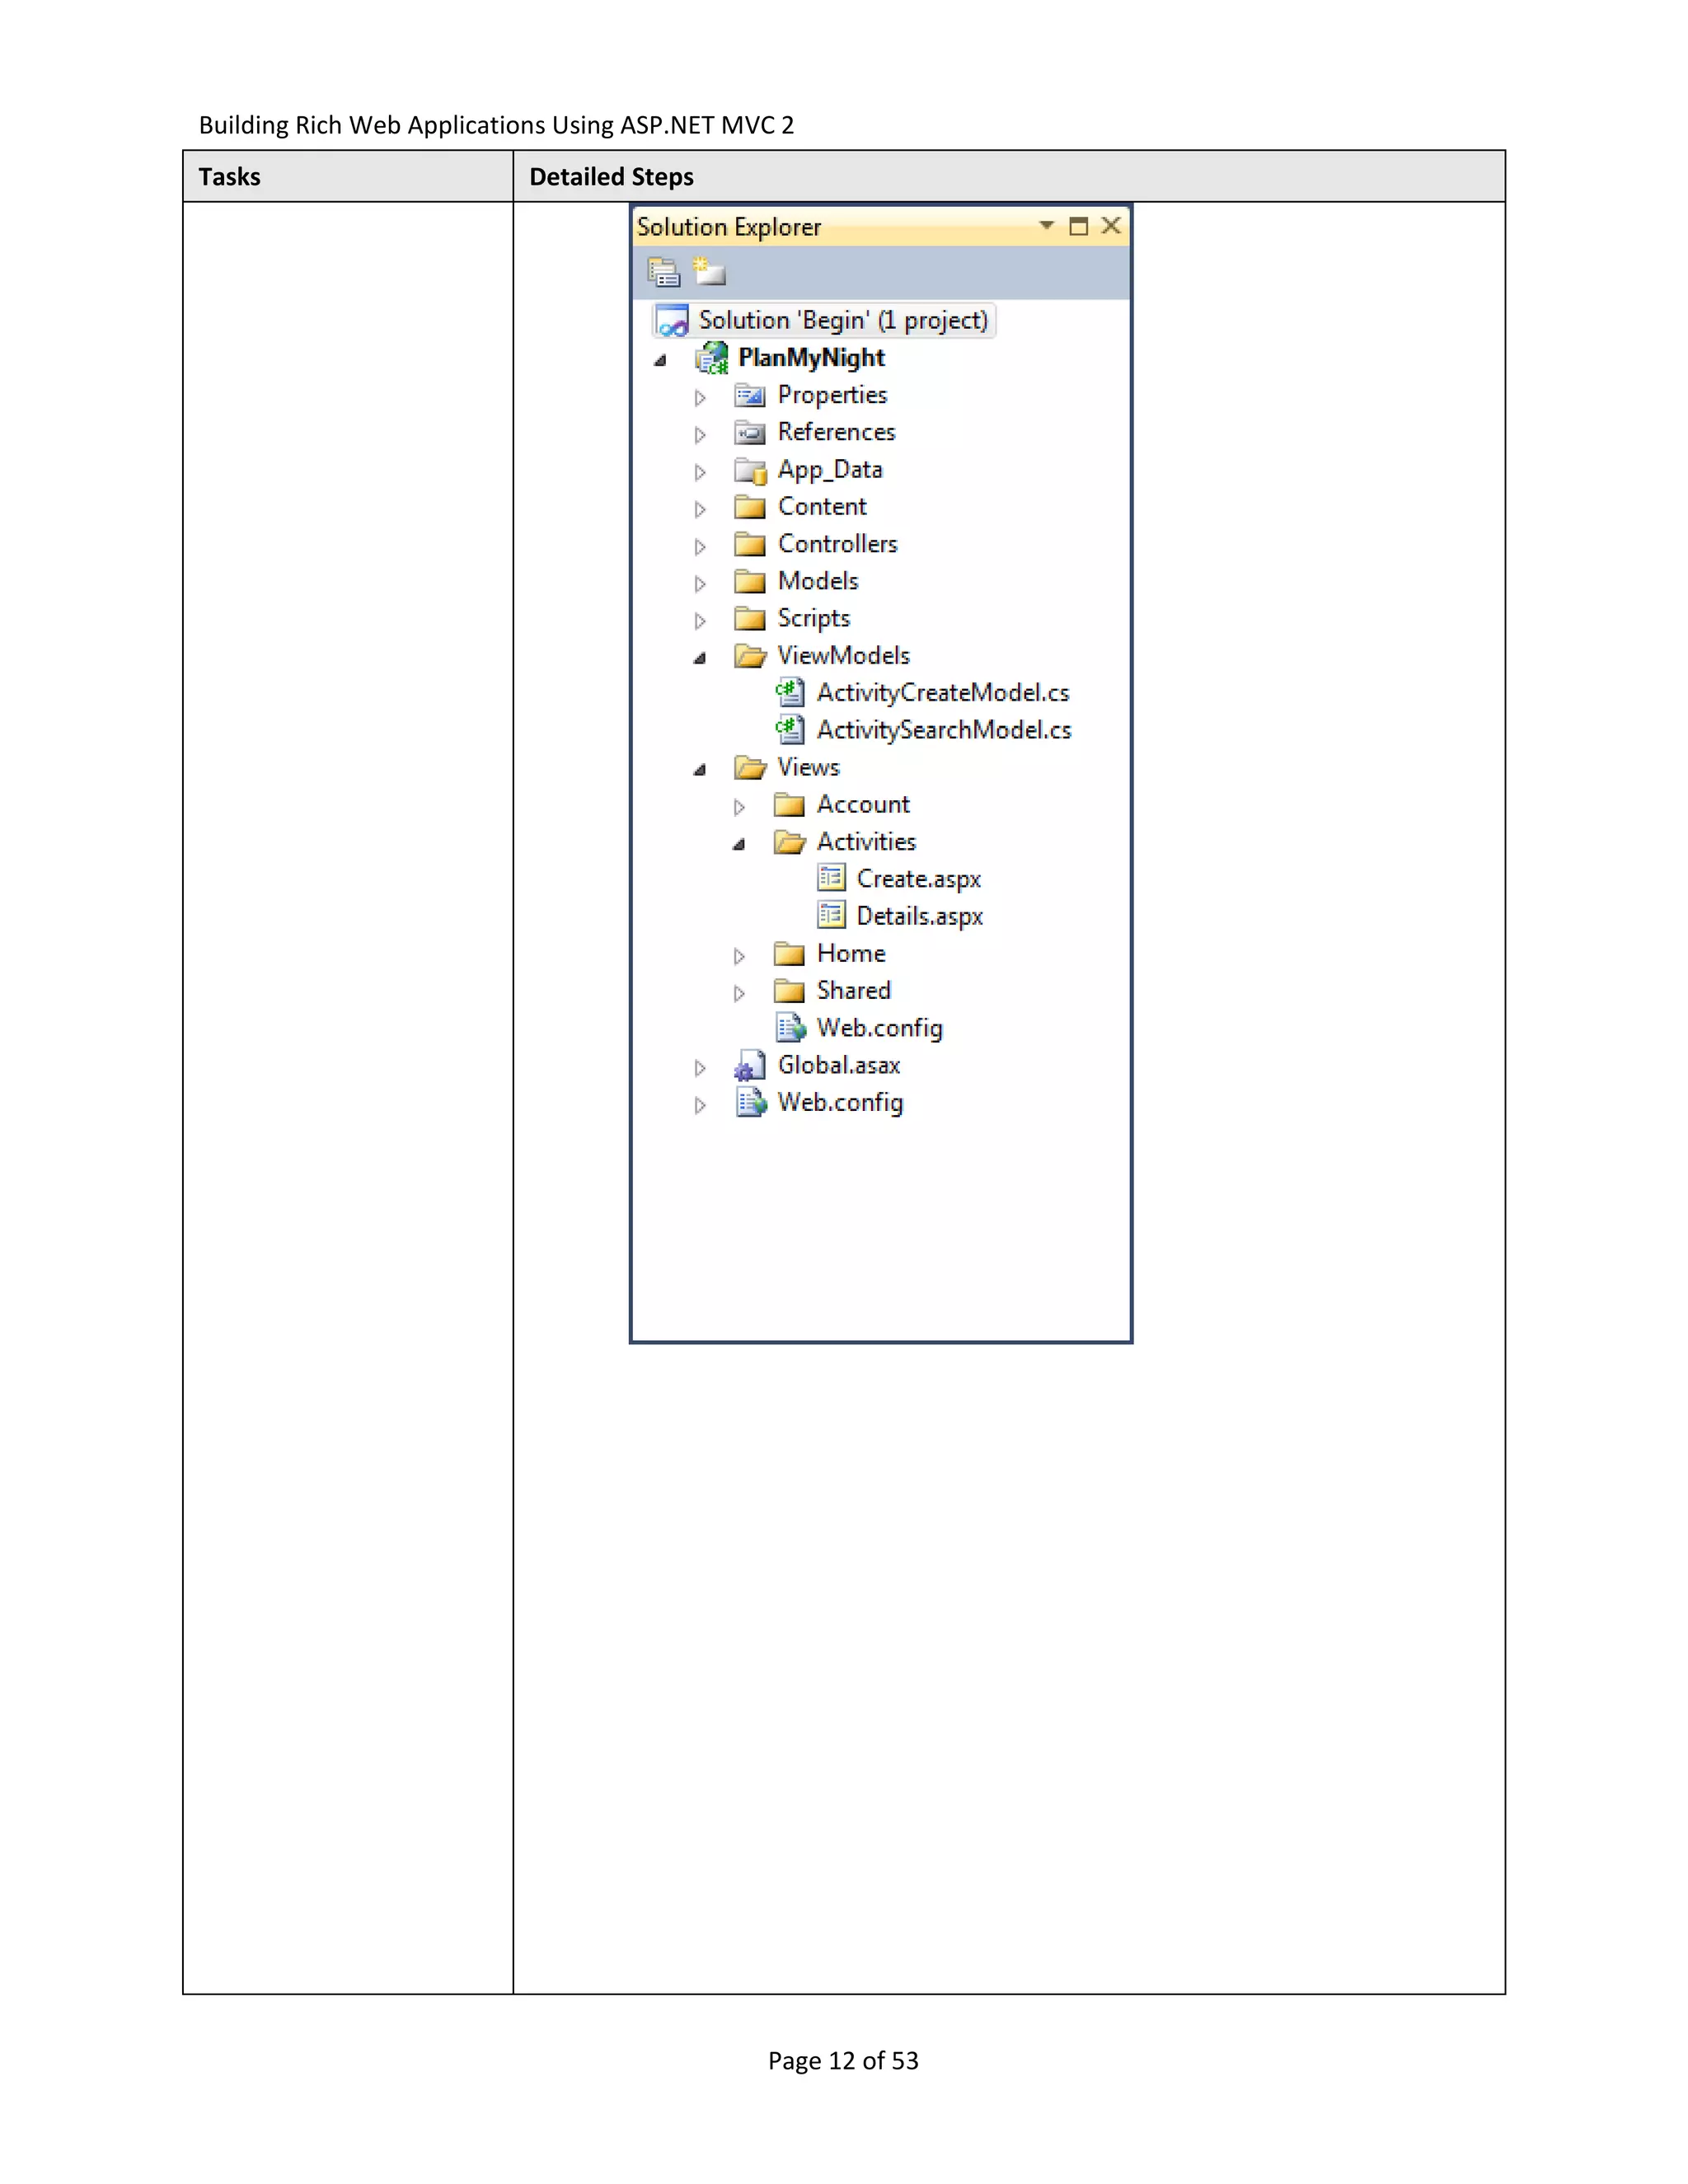Click the References folder icon
Image resolution: width=1688 pixels, height=2184 pixels.
[750, 433]
